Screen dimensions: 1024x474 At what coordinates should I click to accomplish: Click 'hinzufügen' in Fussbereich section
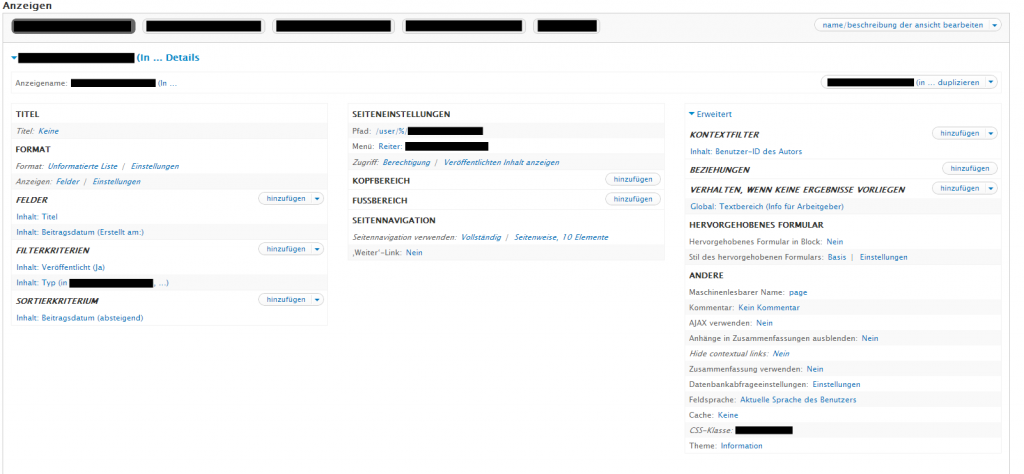coord(632,199)
